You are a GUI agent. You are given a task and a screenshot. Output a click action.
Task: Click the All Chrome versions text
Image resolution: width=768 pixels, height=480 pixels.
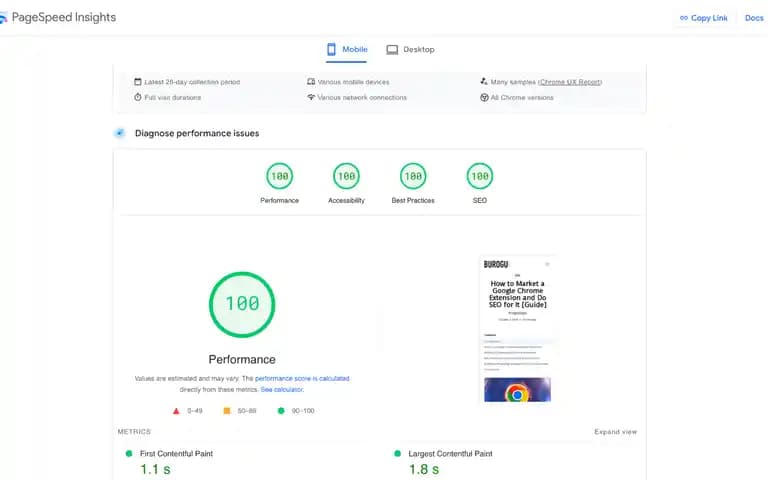point(522,97)
